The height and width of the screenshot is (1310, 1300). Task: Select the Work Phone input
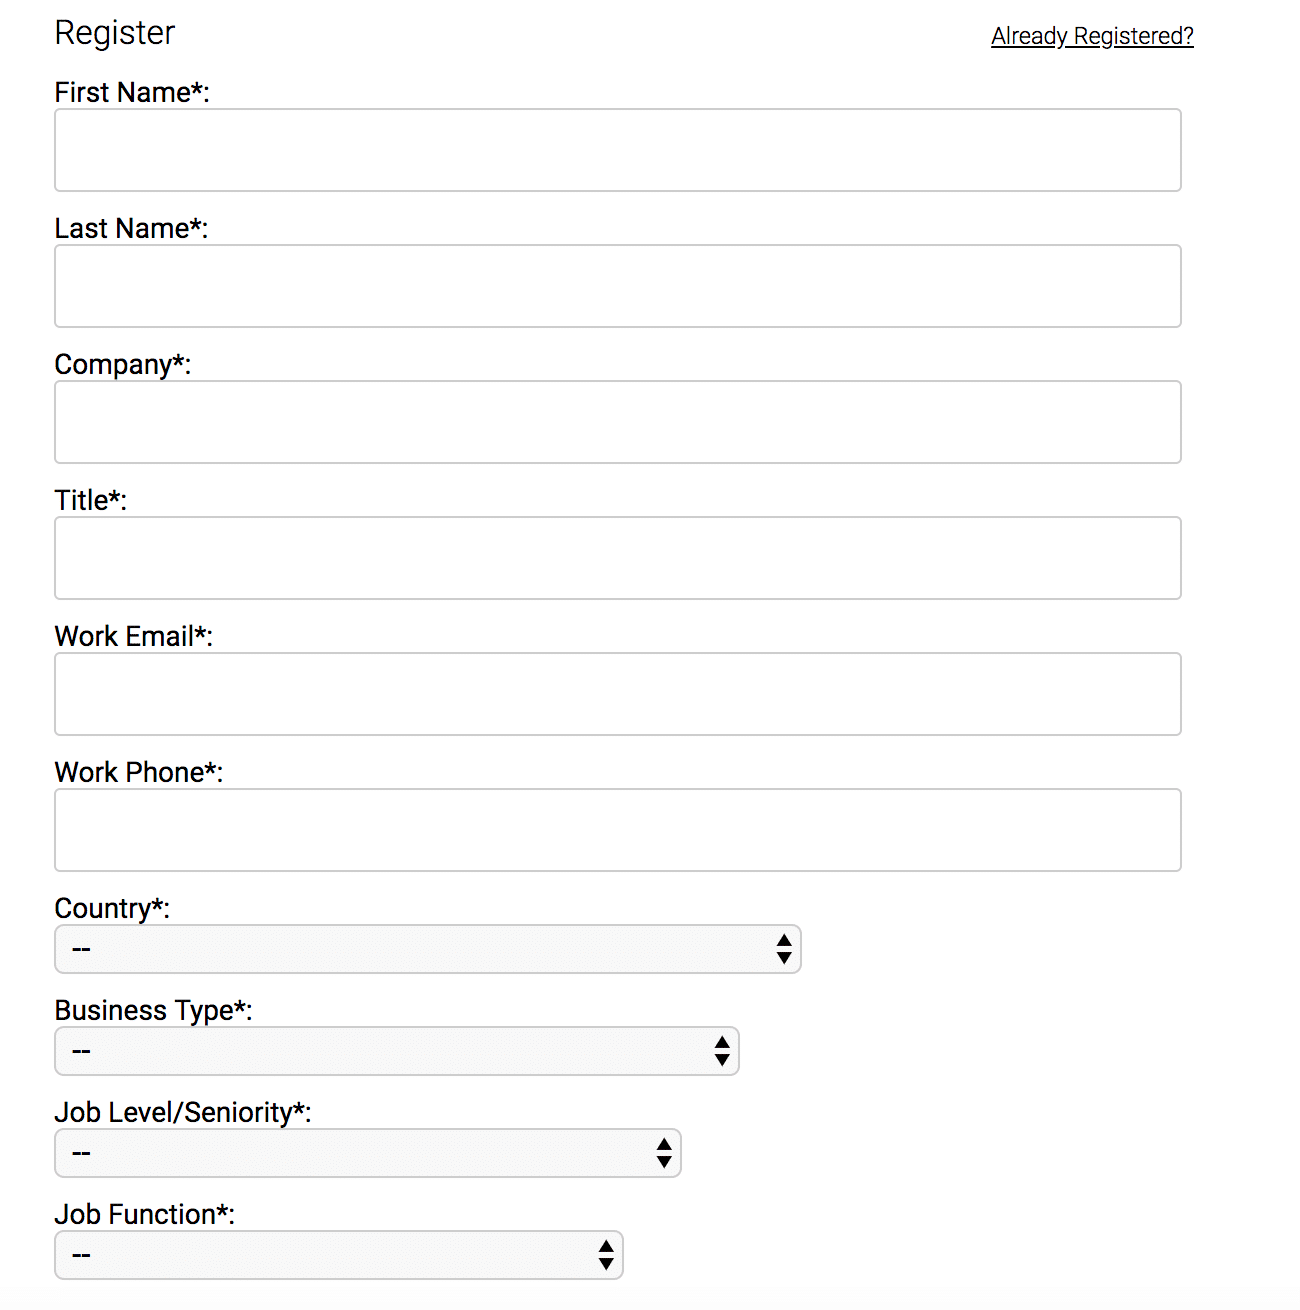618,830
